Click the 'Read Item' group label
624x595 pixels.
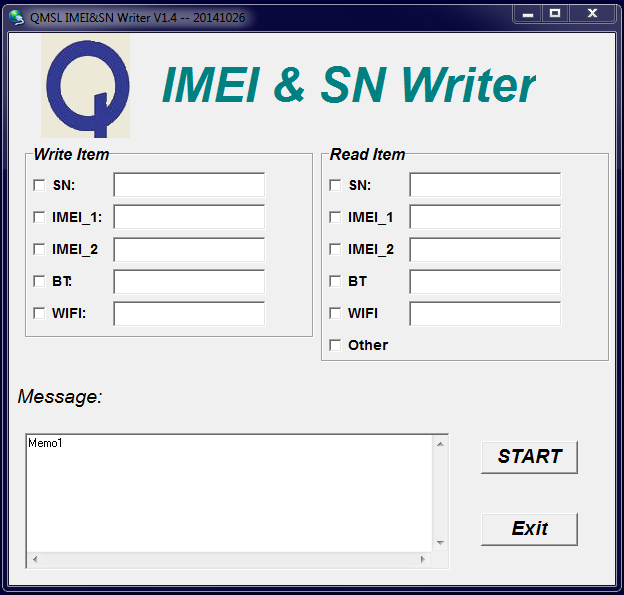pyautogui.click(x=367, y=154)
